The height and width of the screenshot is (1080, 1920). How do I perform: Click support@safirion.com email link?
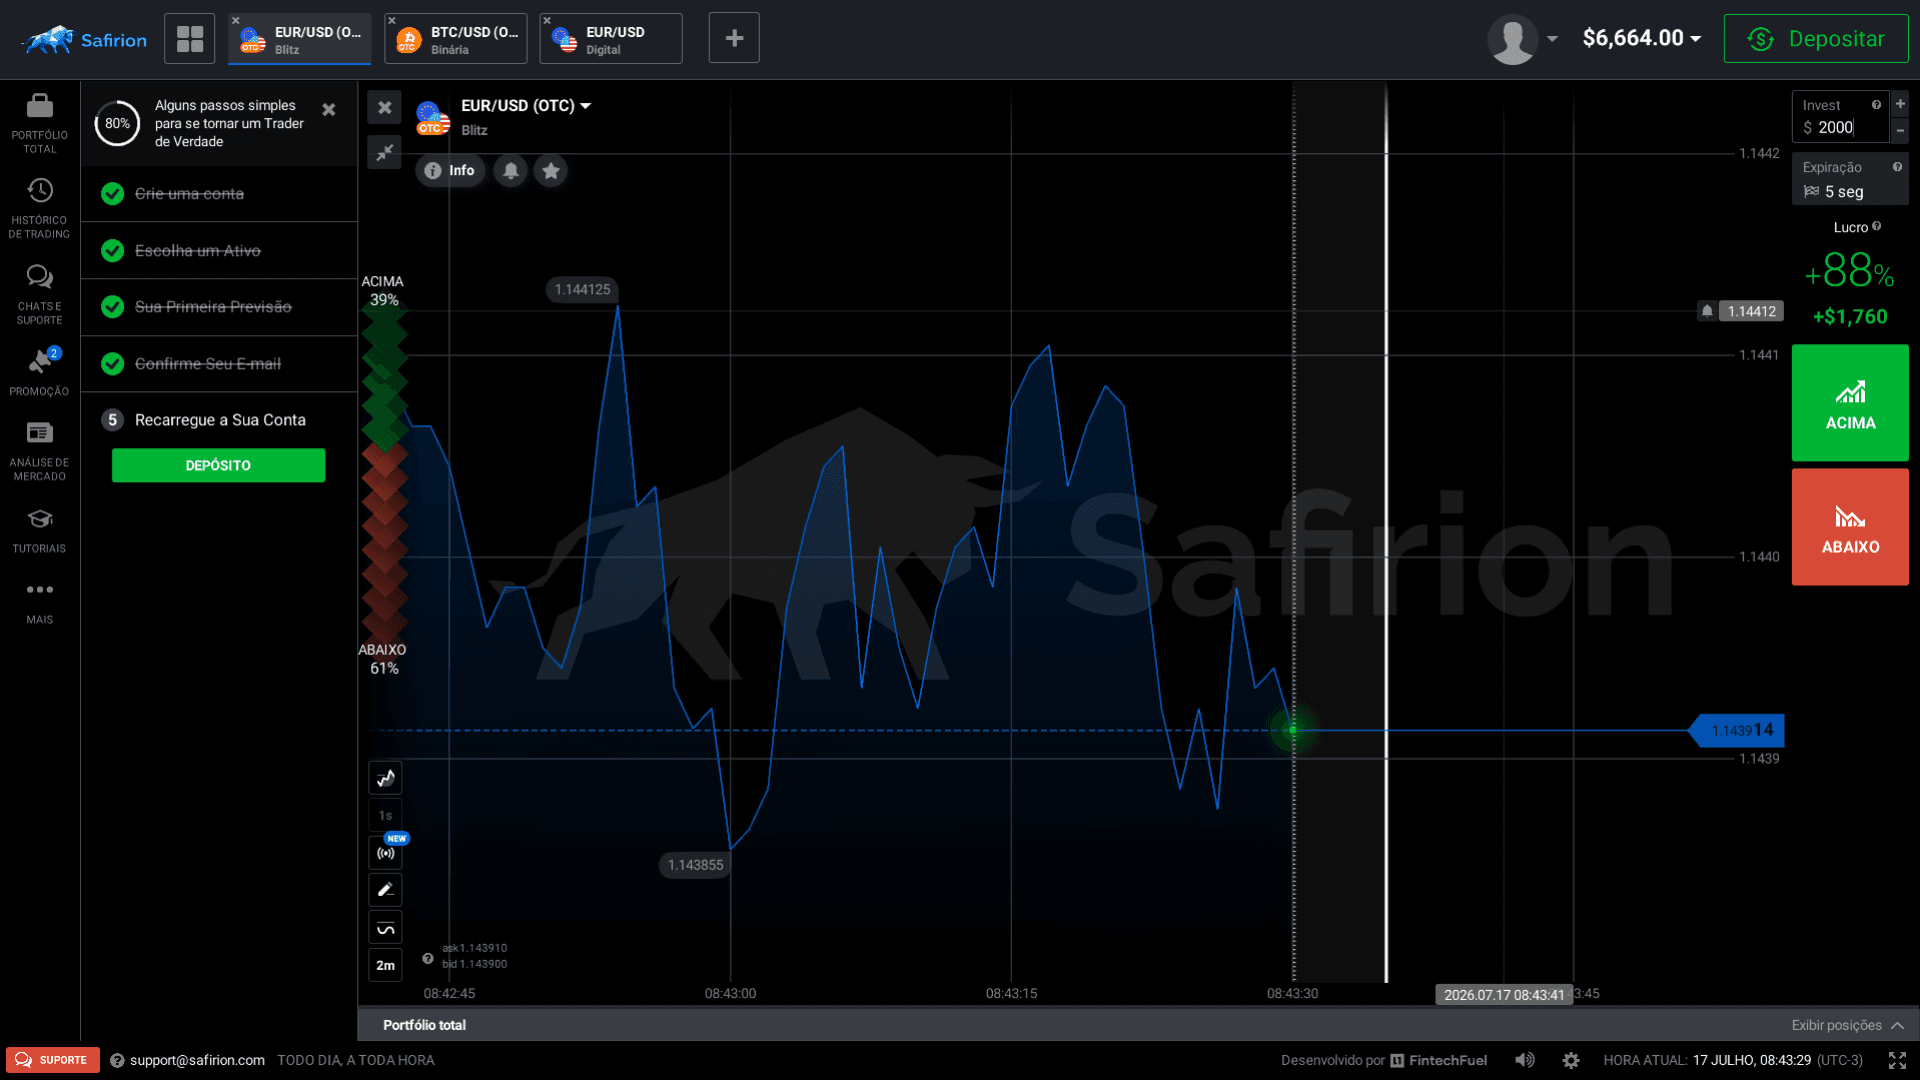point(197,1060)
